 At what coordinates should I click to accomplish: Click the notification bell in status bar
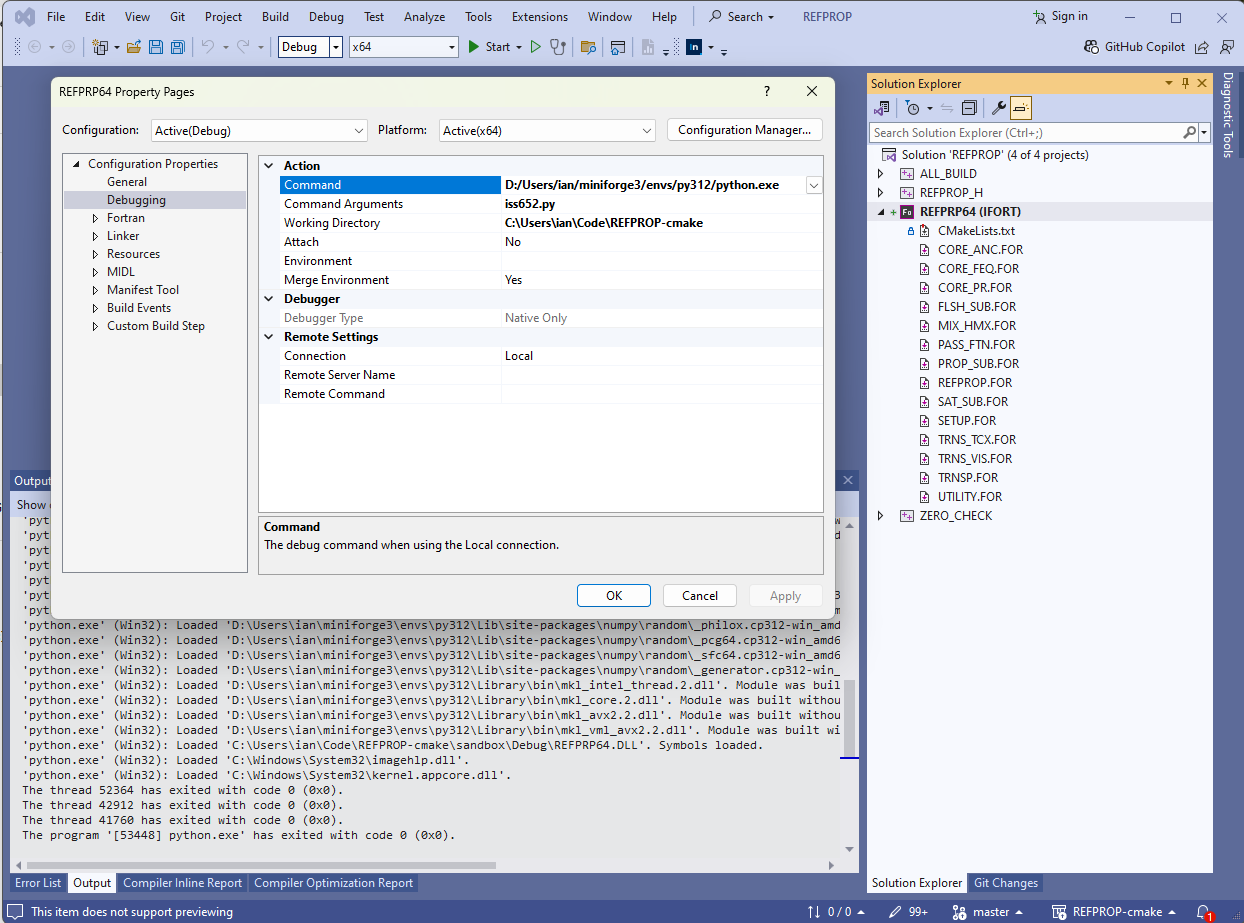pyautogui.click(x=1205, y=912)
